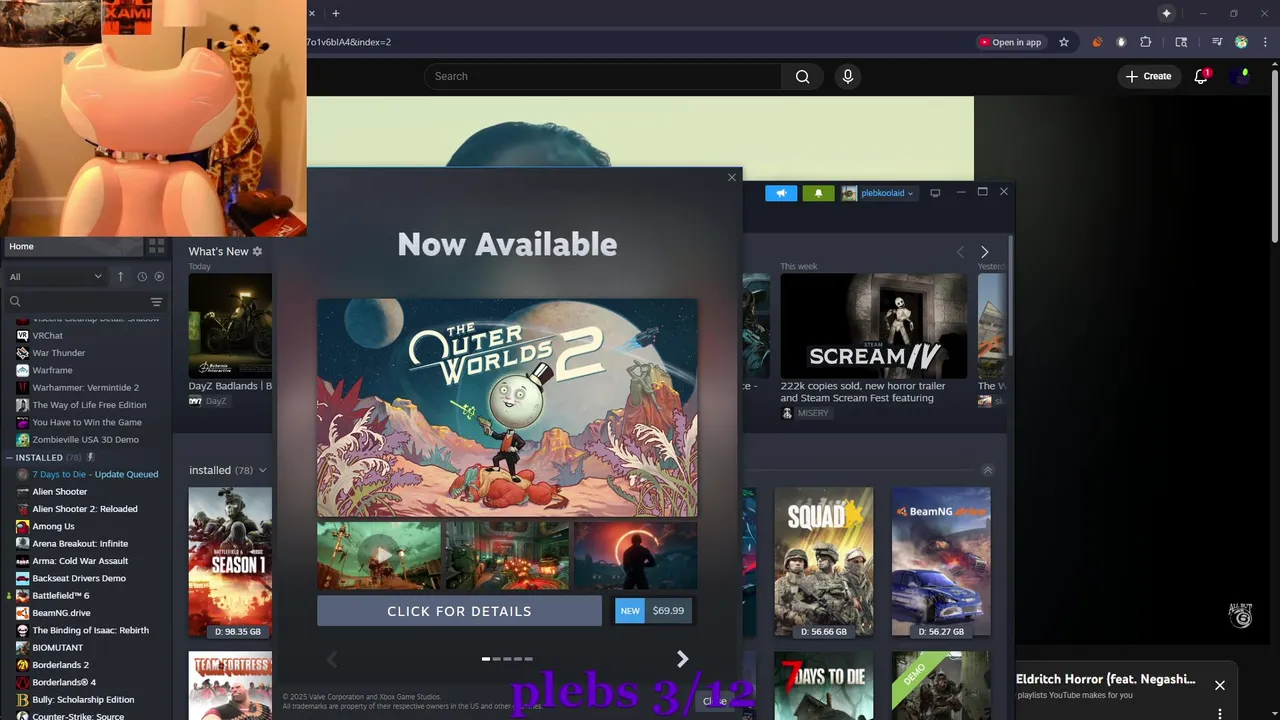
Task: Click the Steam library content scrollbar
Action: pyautogui.click(x=1010, y=295)
